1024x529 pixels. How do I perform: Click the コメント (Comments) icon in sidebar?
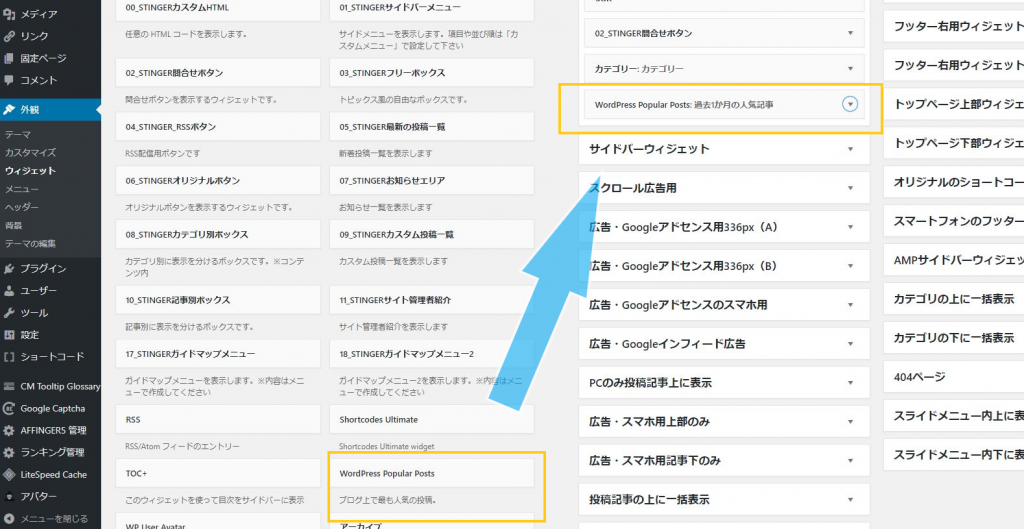(x=9, y=80)
